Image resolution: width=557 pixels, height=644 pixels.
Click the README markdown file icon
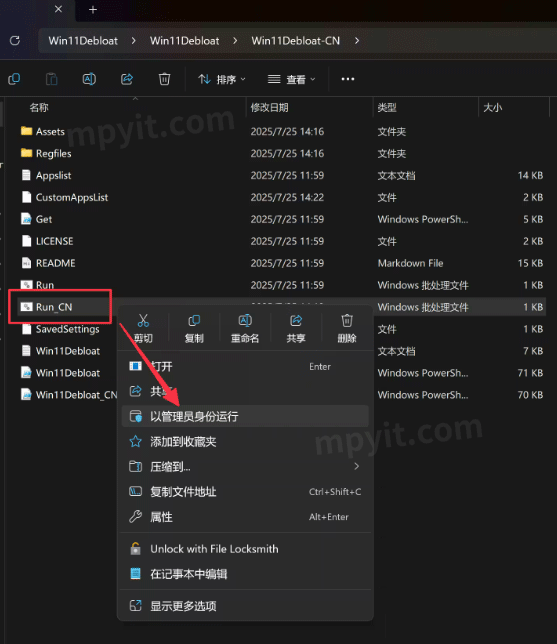tap(26, 263)
